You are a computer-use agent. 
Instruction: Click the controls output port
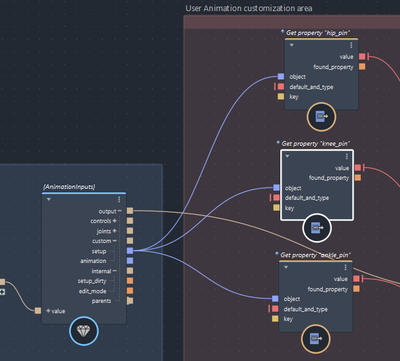click(x=130, y=221)
